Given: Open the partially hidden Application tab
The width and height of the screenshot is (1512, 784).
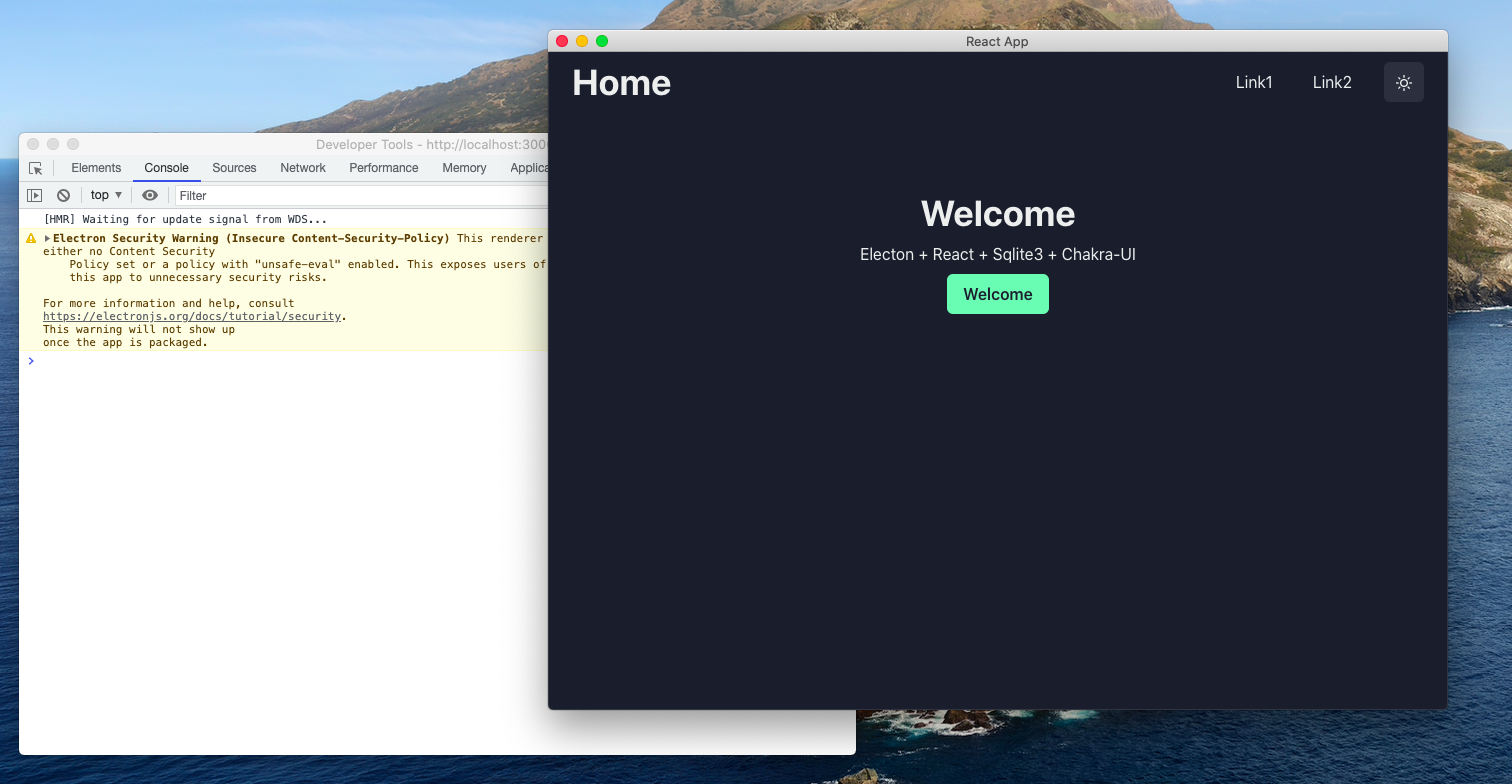Looking at the screenshot, I should (x=528, y=168).
